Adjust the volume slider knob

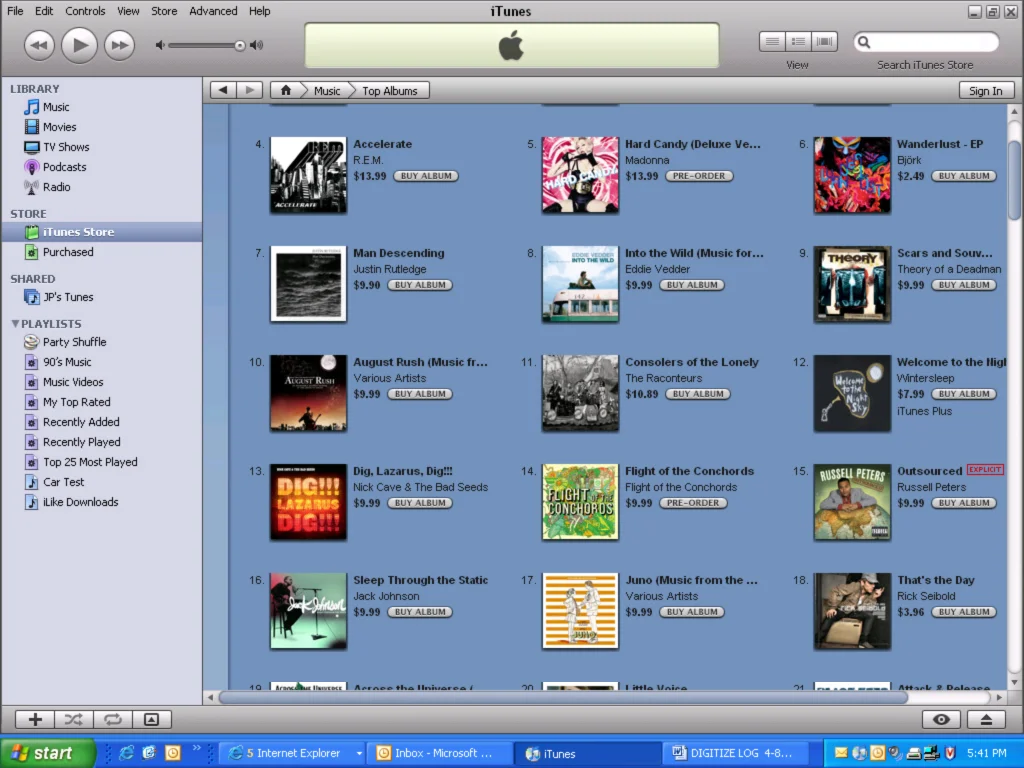pos(240,45)
